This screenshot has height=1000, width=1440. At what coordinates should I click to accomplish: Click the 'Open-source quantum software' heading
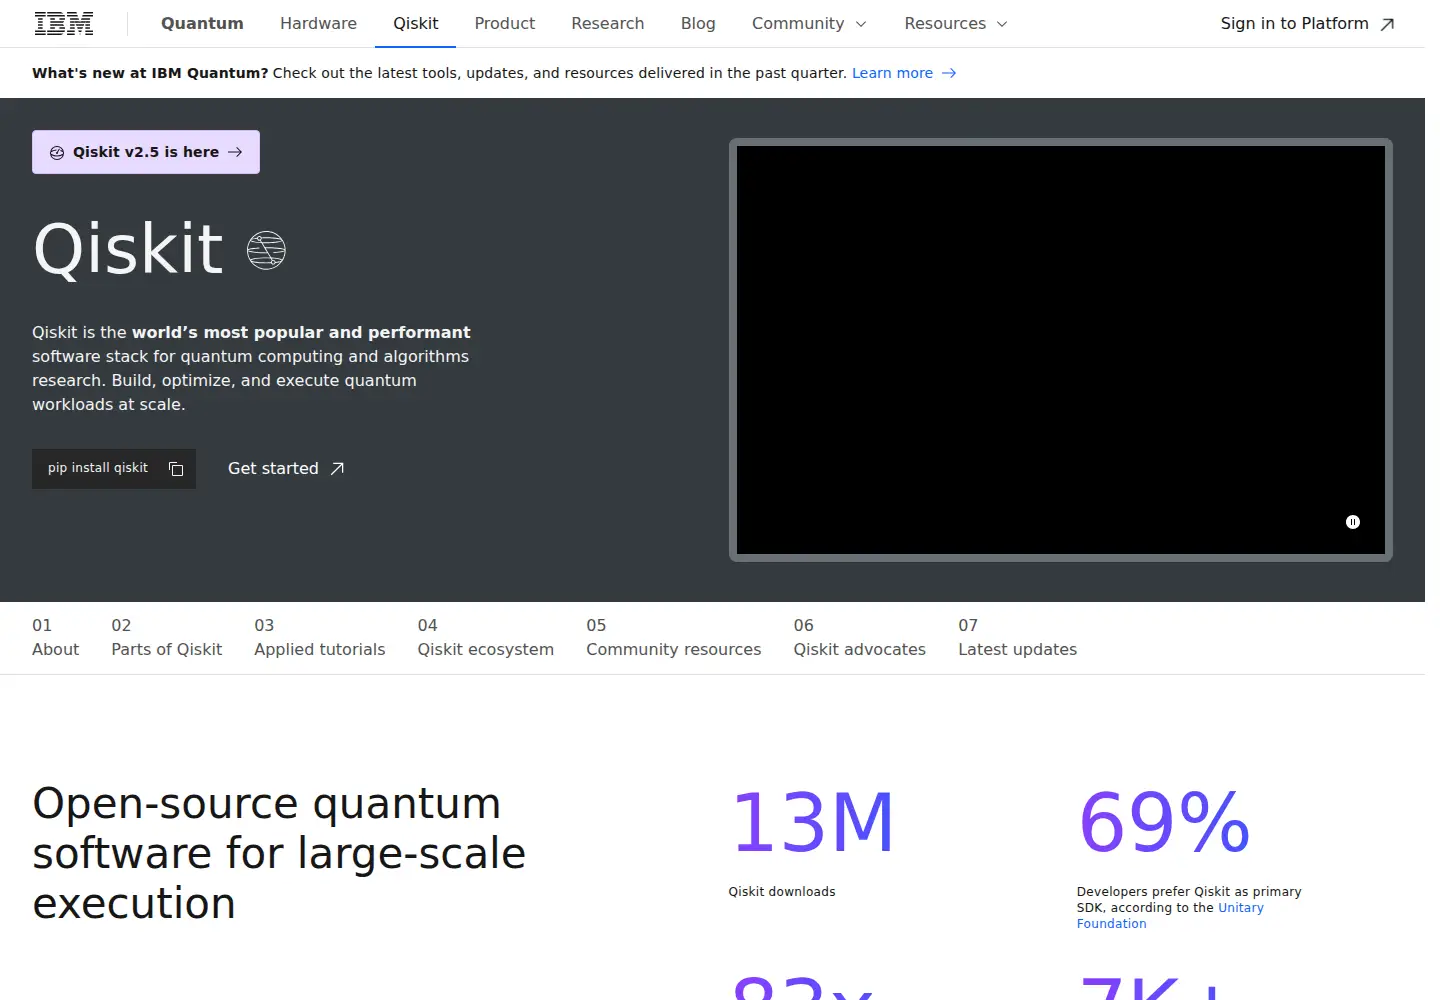click(x=279, y=853)
